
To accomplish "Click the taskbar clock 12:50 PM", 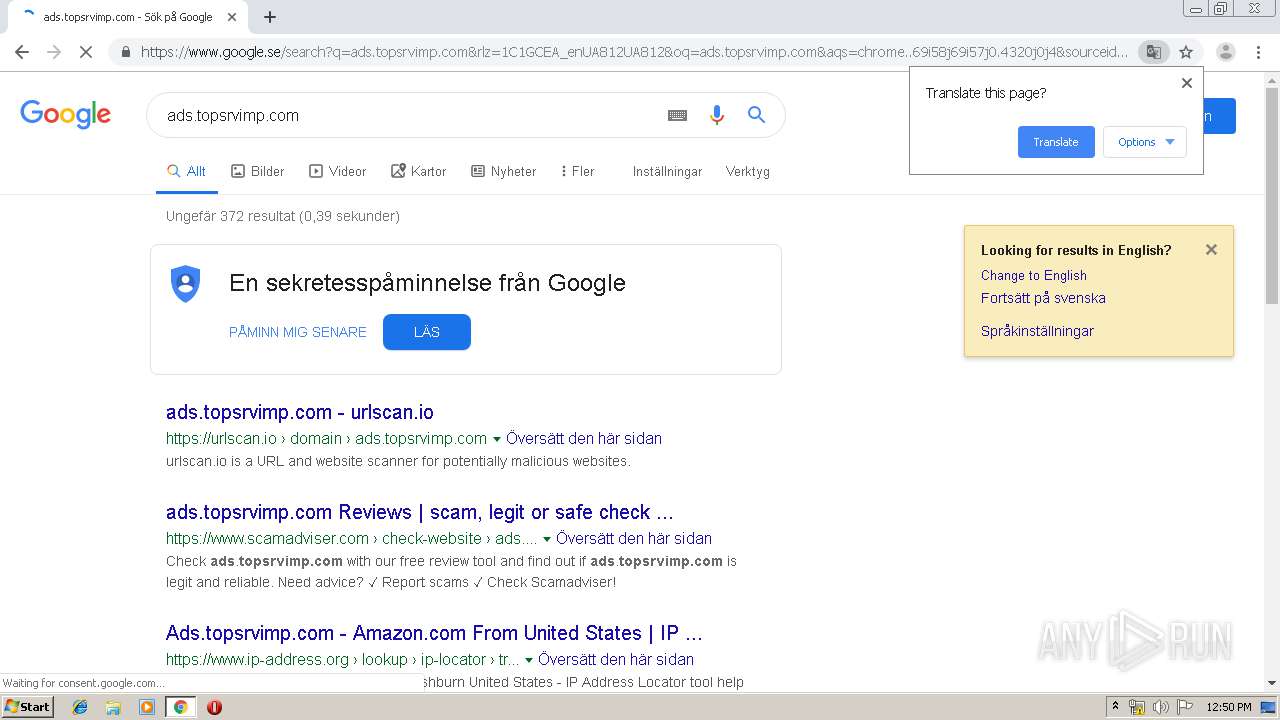I will point(1229,707).
